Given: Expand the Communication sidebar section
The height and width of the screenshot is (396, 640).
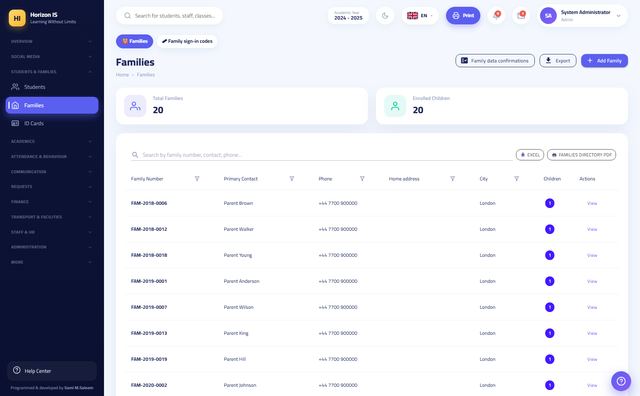Looking at the screenshot, I should [x=51, y=171].
